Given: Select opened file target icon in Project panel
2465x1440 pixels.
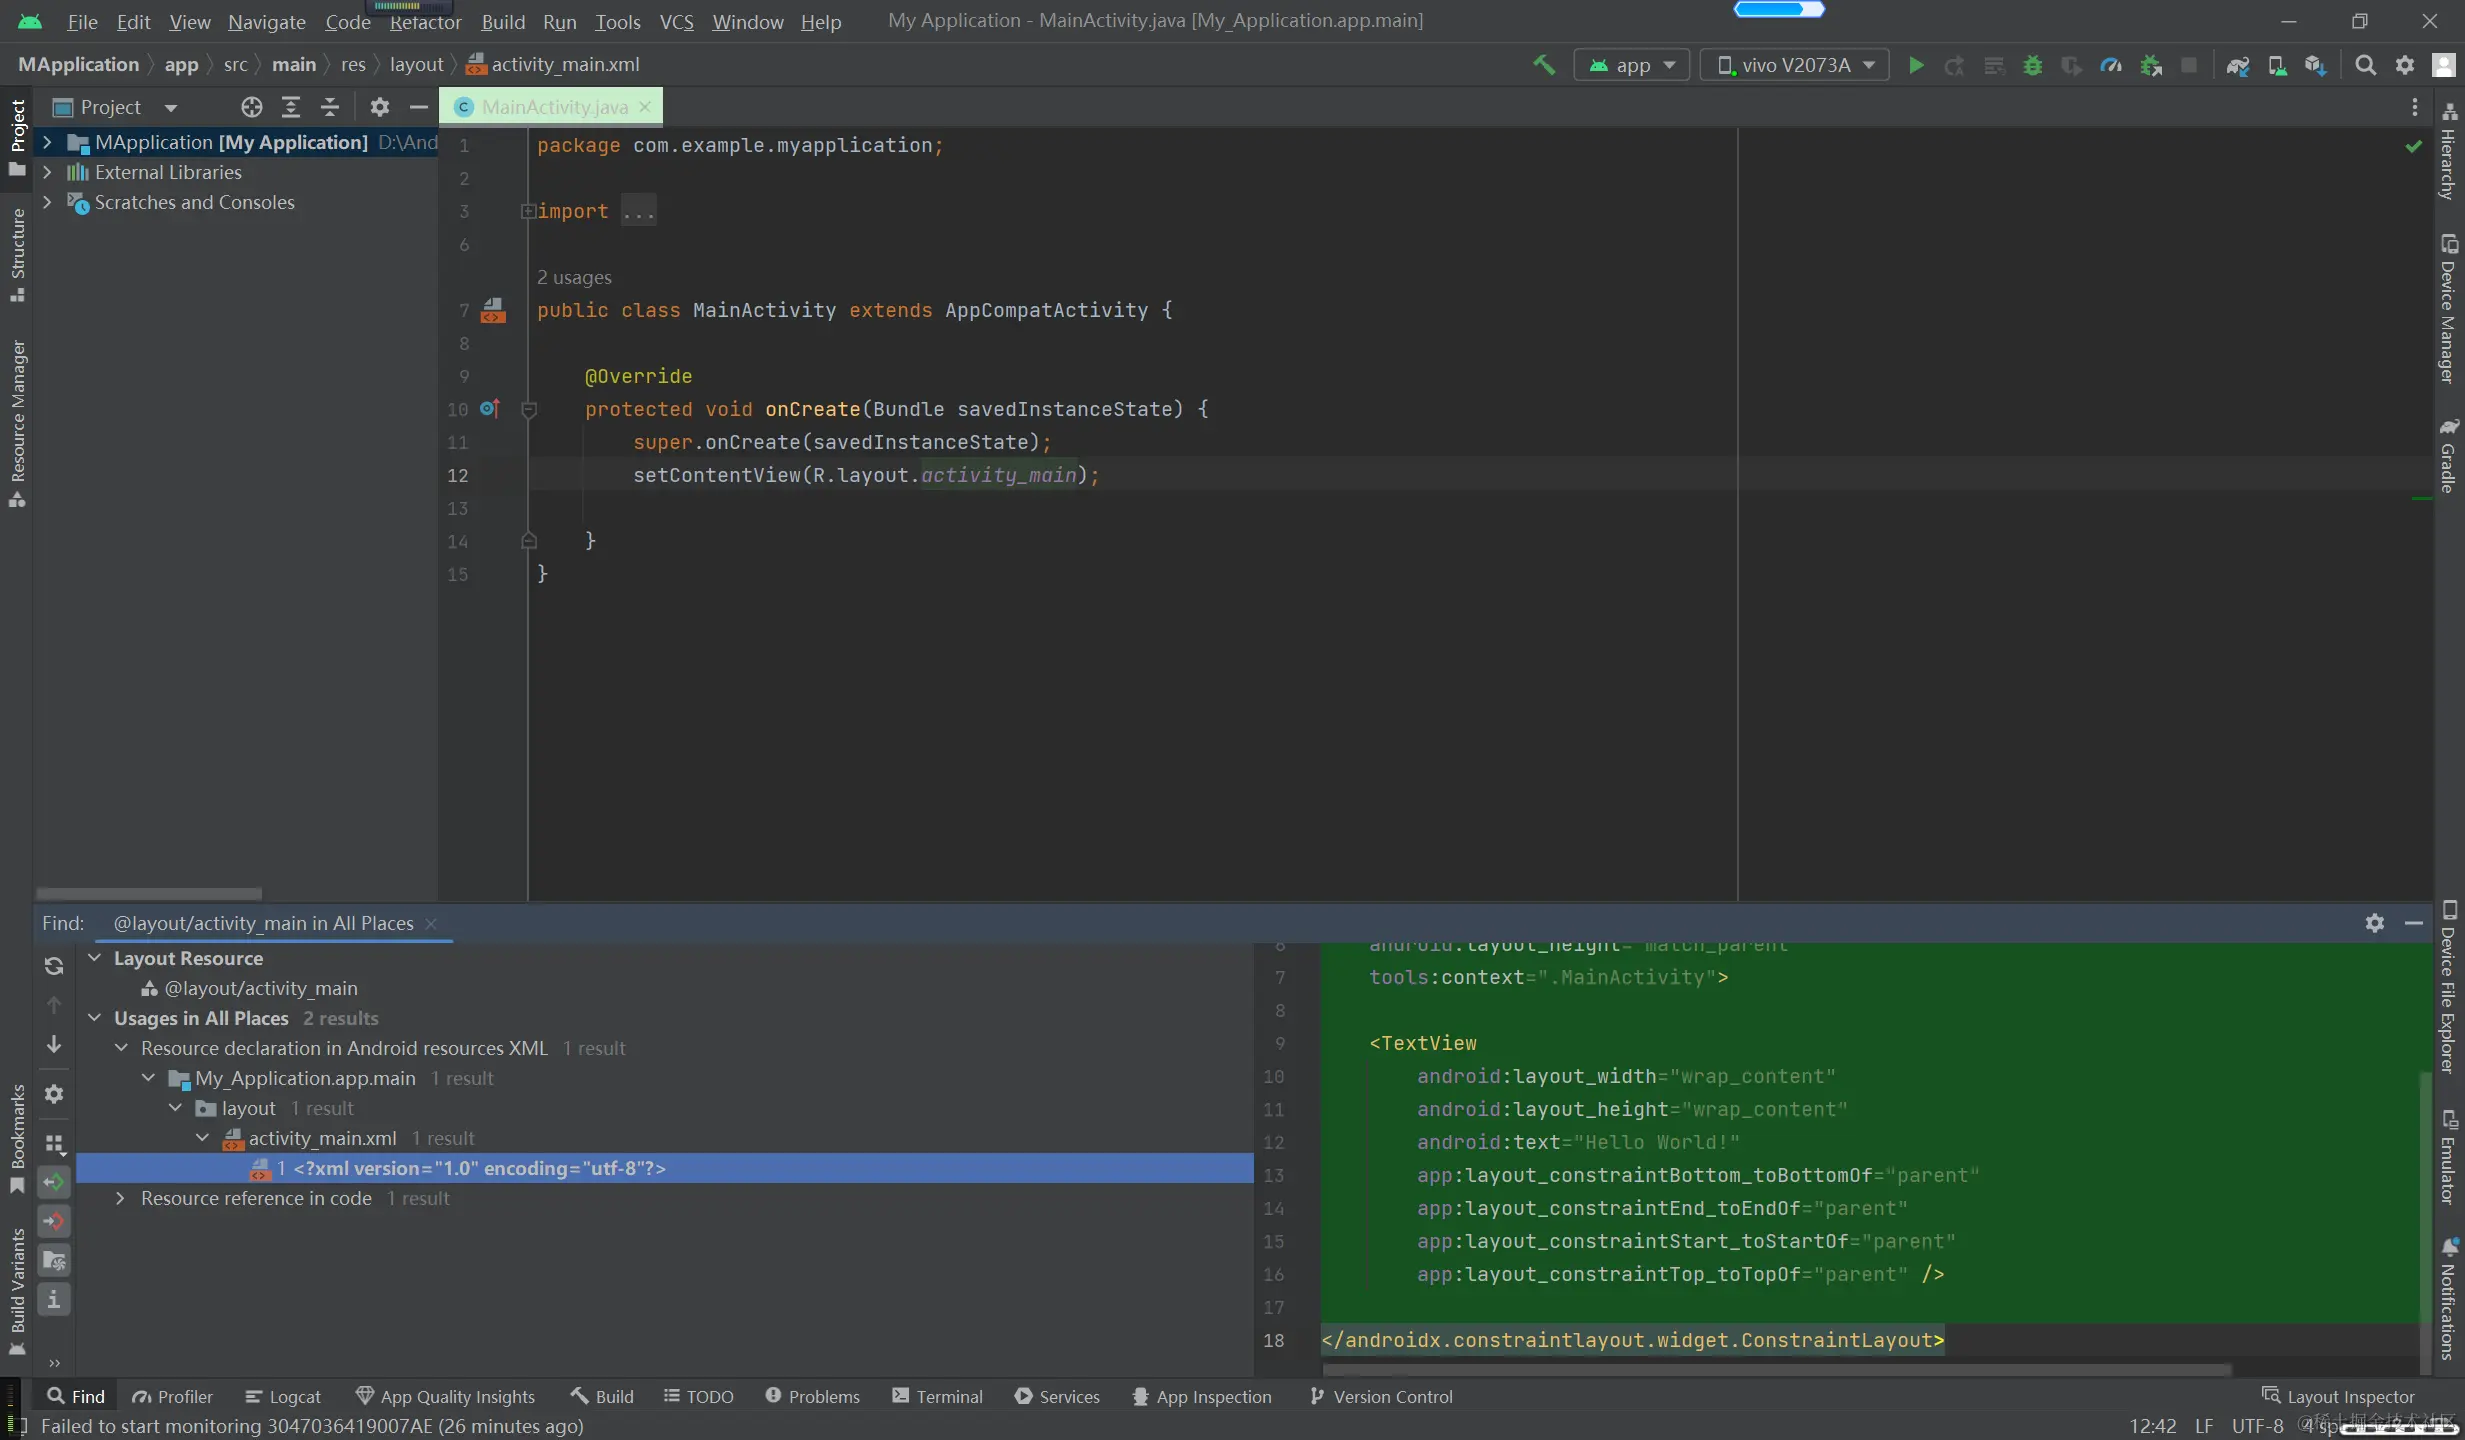Looking at the screenshot, I should 252,107.
